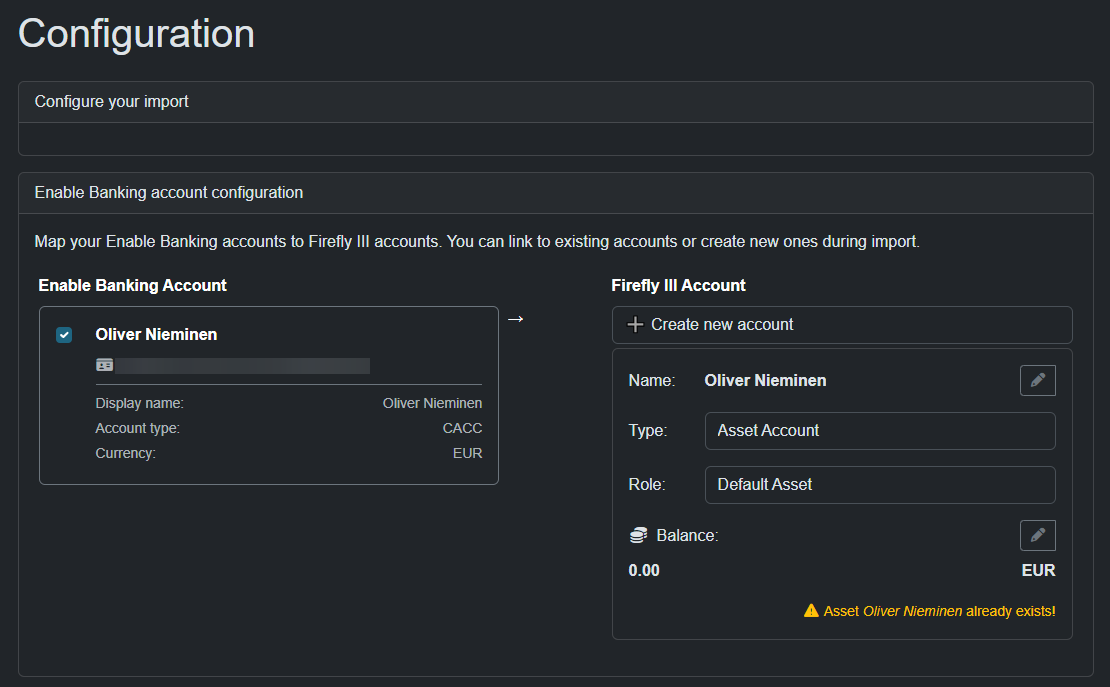This screenshot has height=687, width=1110.
Task: Click the arrow icon between the account columns
Action: 514,318
